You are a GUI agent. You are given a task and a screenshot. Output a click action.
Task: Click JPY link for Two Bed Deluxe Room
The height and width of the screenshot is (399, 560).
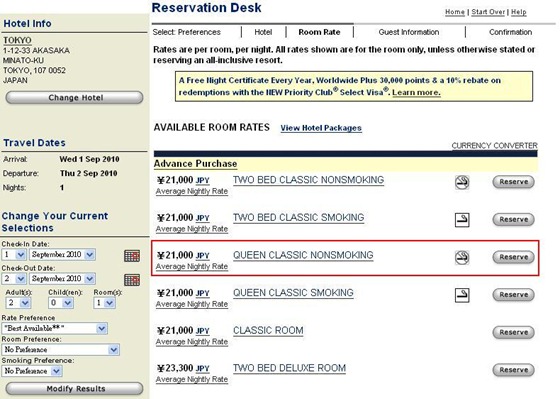(202, 369)
